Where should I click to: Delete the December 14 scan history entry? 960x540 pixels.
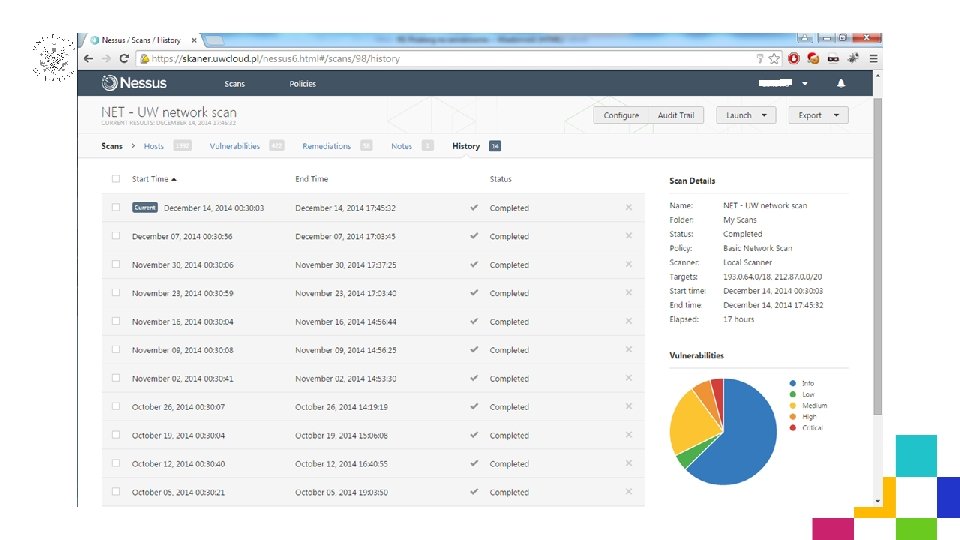click(x=629, y=208)
